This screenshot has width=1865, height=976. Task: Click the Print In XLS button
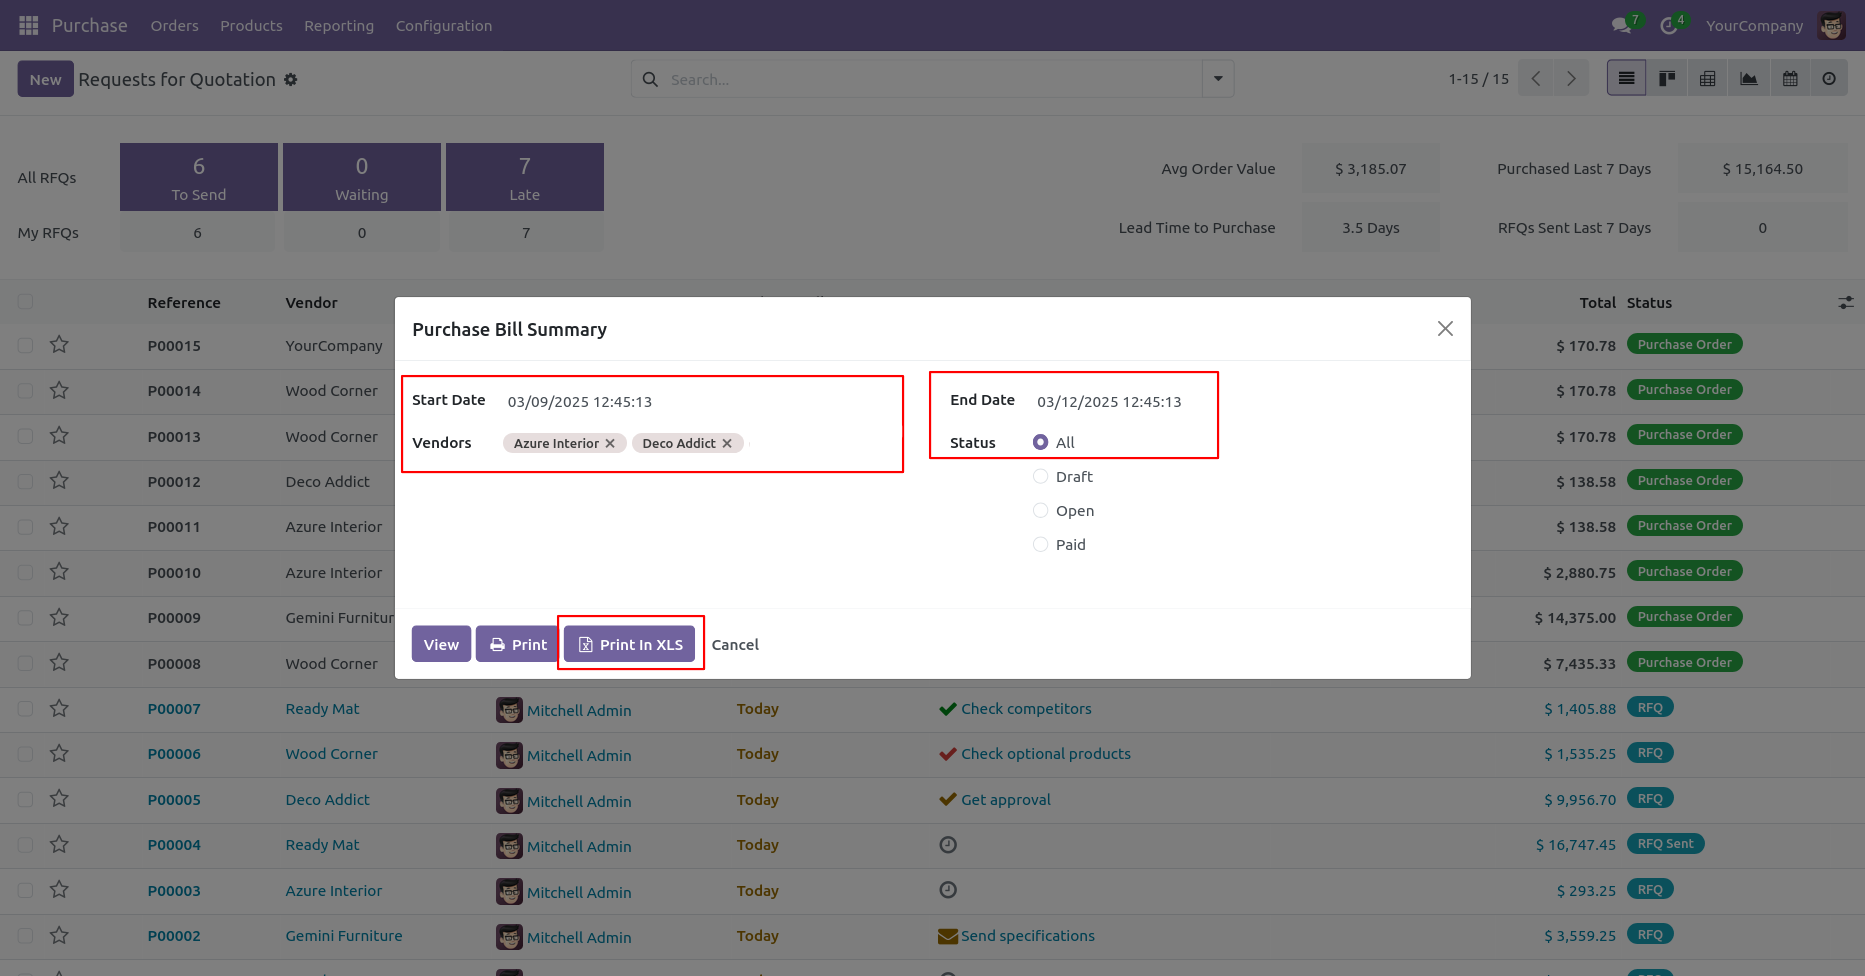tap(630, 644)
